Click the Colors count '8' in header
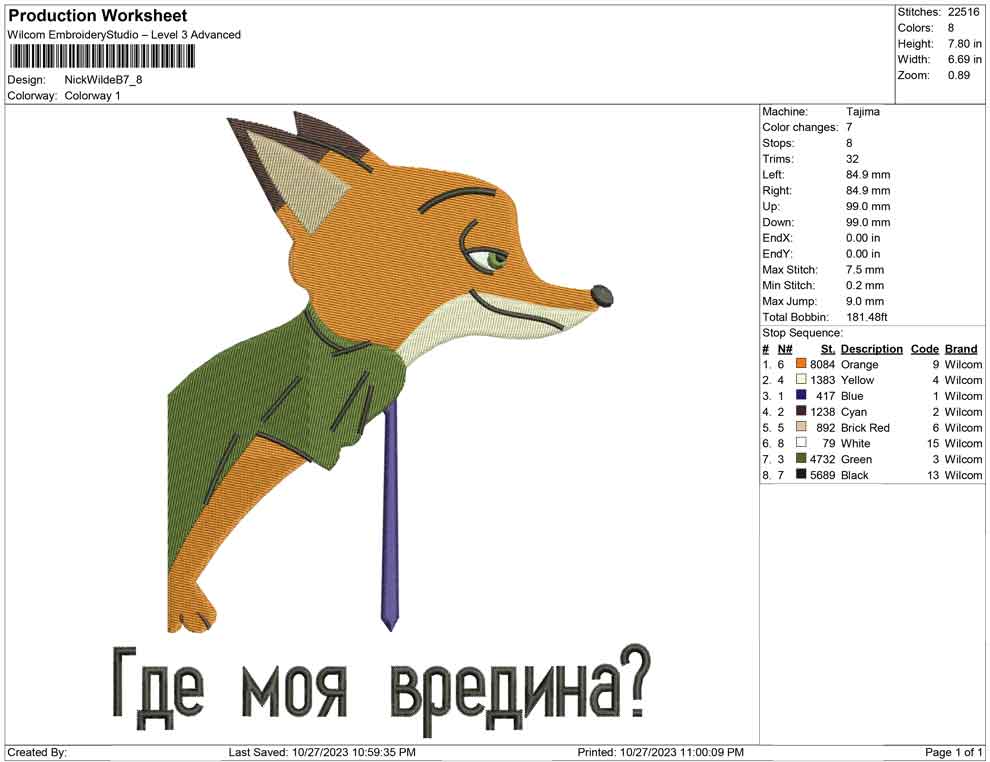This screenshot has height=762, width=990. (951, 28)
